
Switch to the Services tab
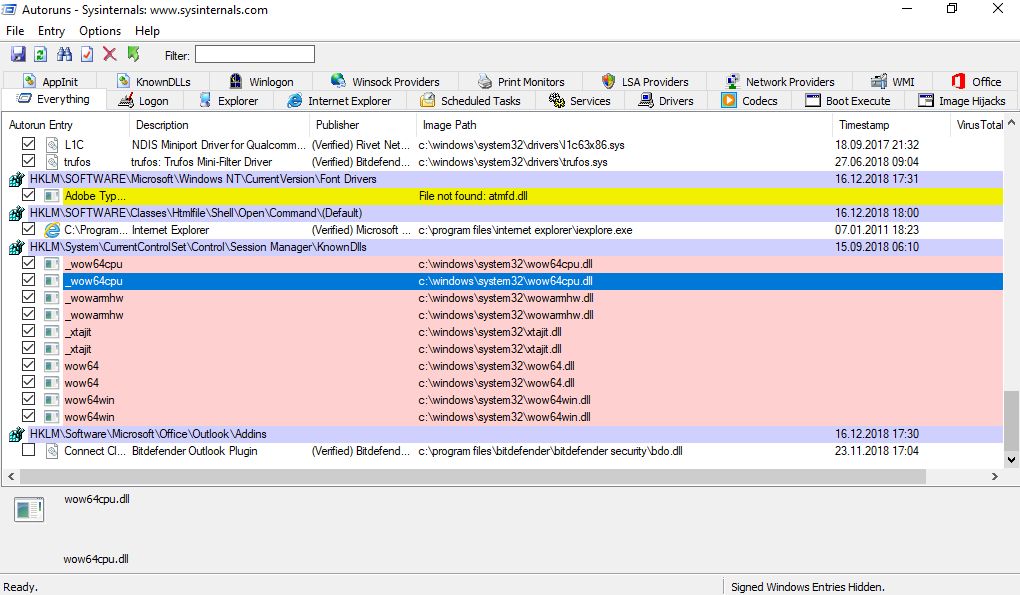pyautogui.click(x=580, y=101)
